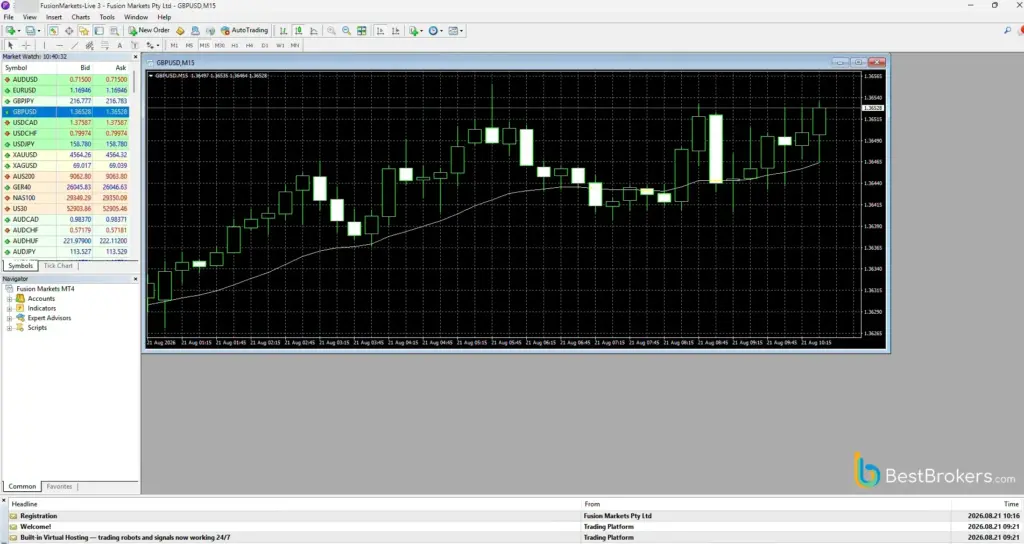The width and height of the screenshot is (1024, 544).
Task: Close the Market Watch panel
Action: pyautogui.click(x=135, y=57)
